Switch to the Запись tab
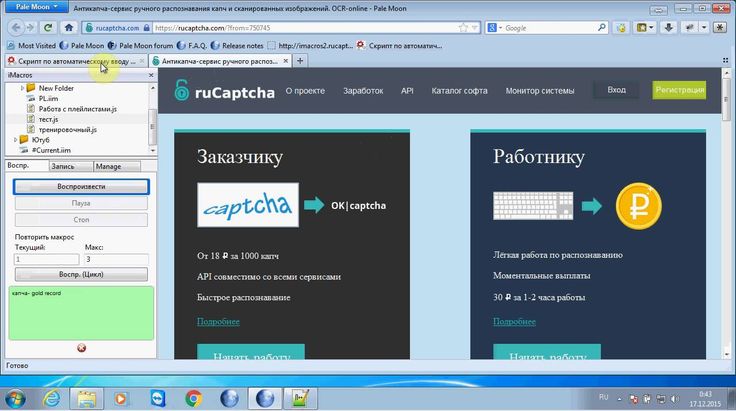736x411 pixels. click(63, 166)
